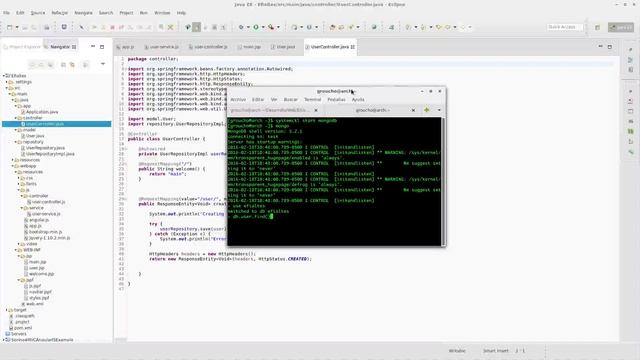The image size is (640, 360).
Task: Open the Edit menu in Eclipse
Action: (x=20, y=13)
